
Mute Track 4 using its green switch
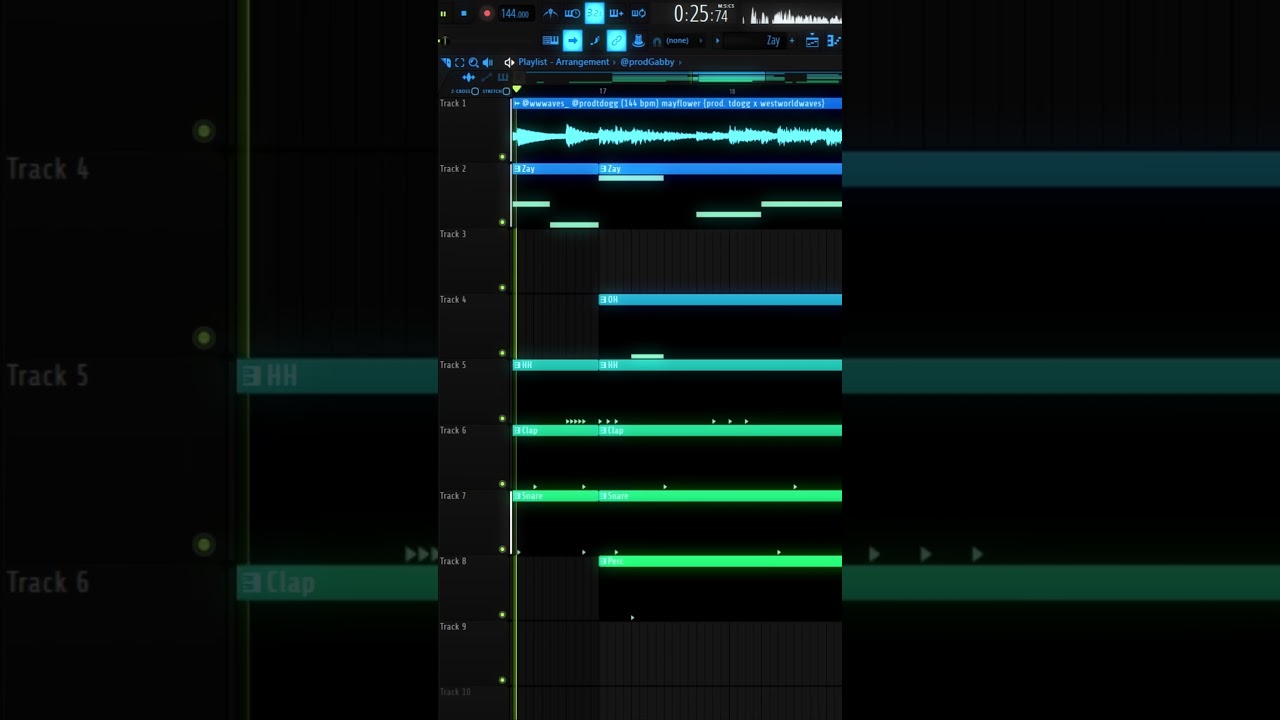tap(502, 353)
